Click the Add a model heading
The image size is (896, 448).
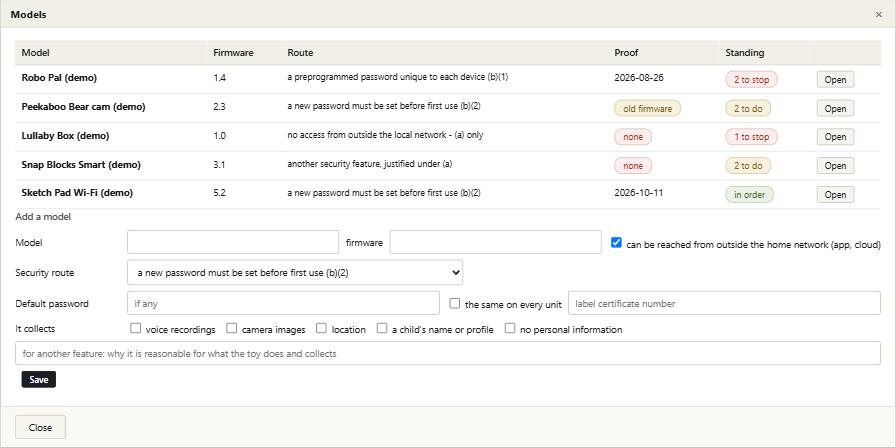(43, 217)
